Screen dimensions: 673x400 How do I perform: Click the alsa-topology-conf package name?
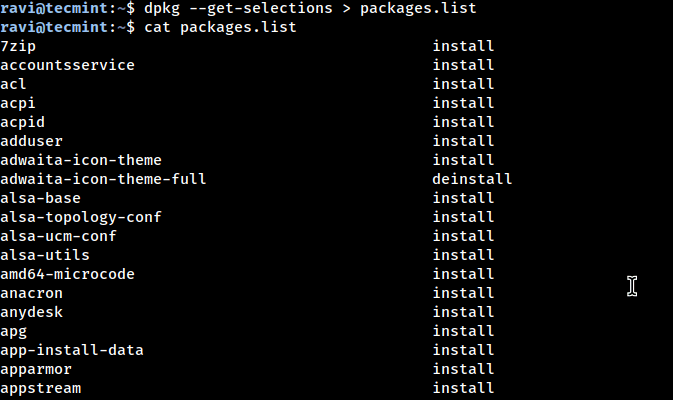pyautogui.click(x=81, y=217)
